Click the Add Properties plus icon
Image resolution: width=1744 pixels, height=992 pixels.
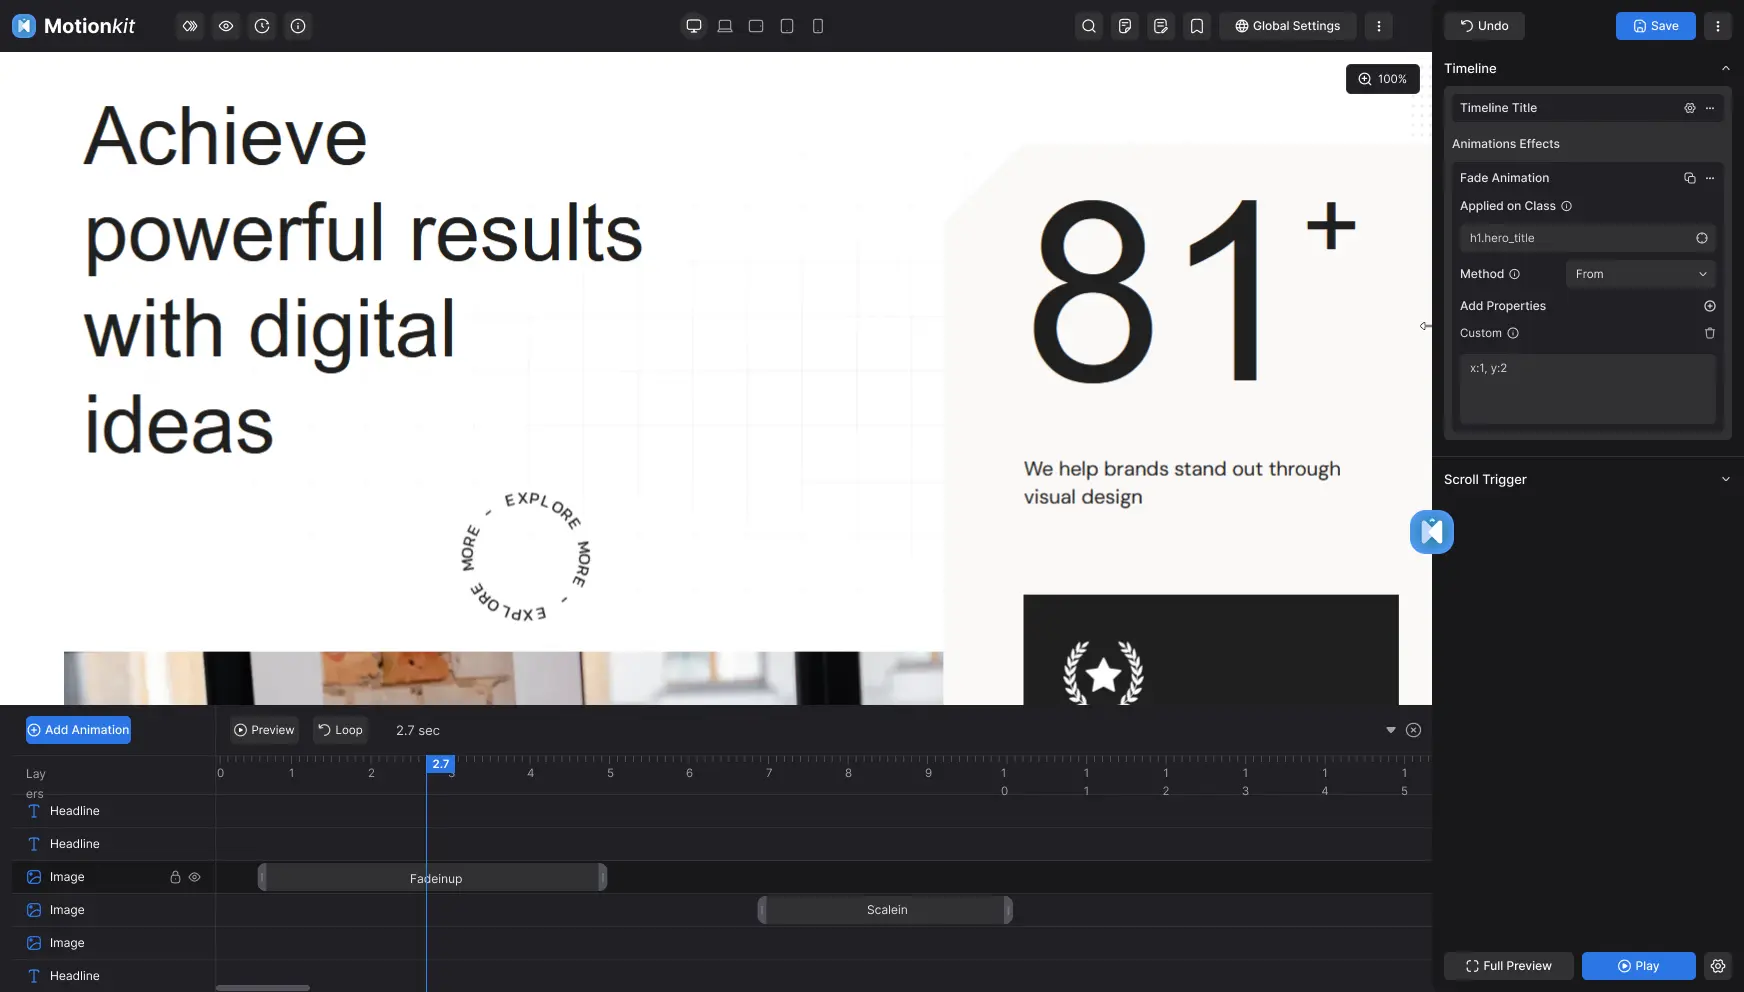coord(1710,306)
